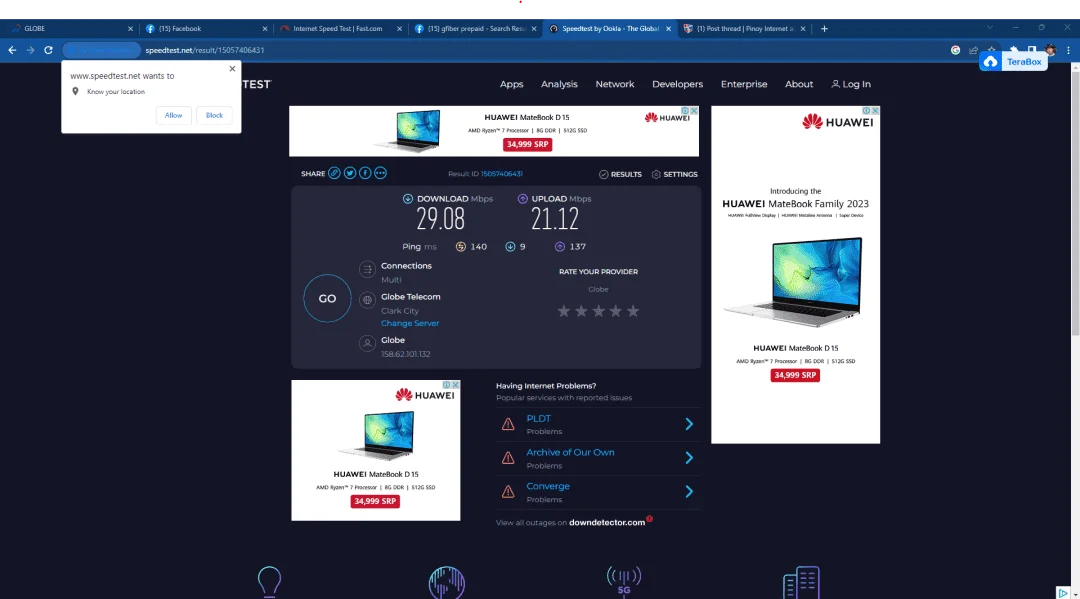This screenshot has width=1080, height=599.
Task: Rate provider Globe five stars
Action: click(633, 311)
